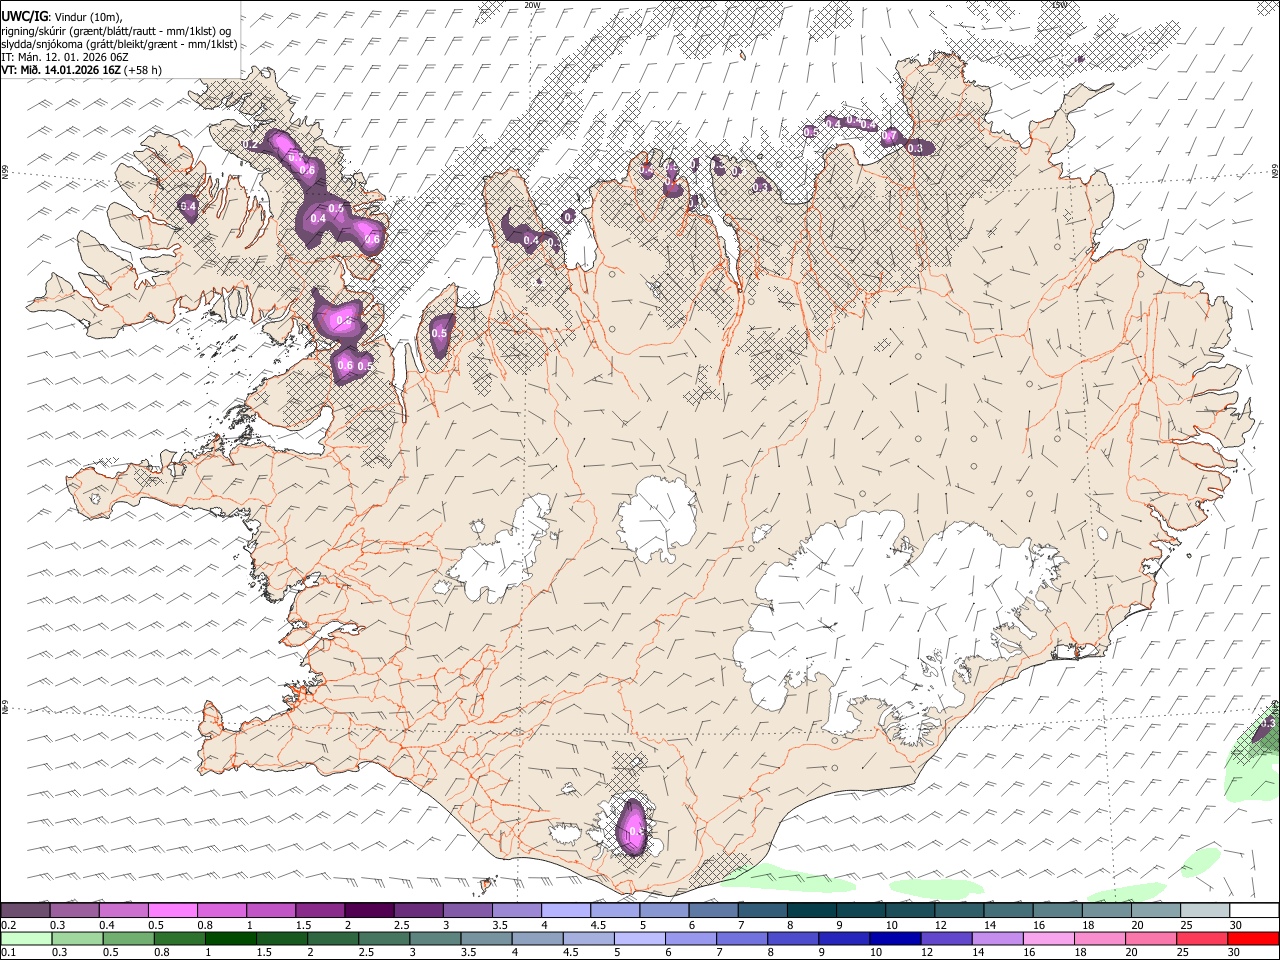The image size is (1280, 960).
Task: Pick the lightest green swatch after 0.1, lower scale
Action: pos(25,939)
